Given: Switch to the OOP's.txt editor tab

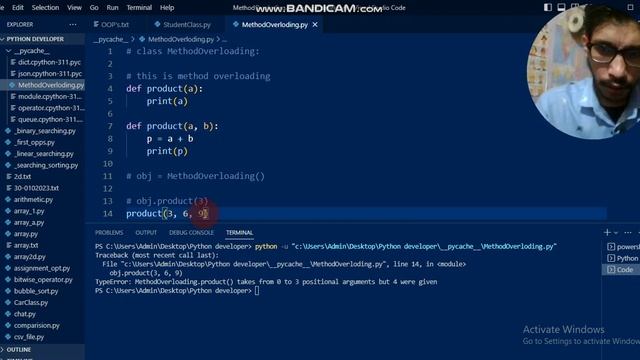Looking at the screenshot, I should [111, 24].
